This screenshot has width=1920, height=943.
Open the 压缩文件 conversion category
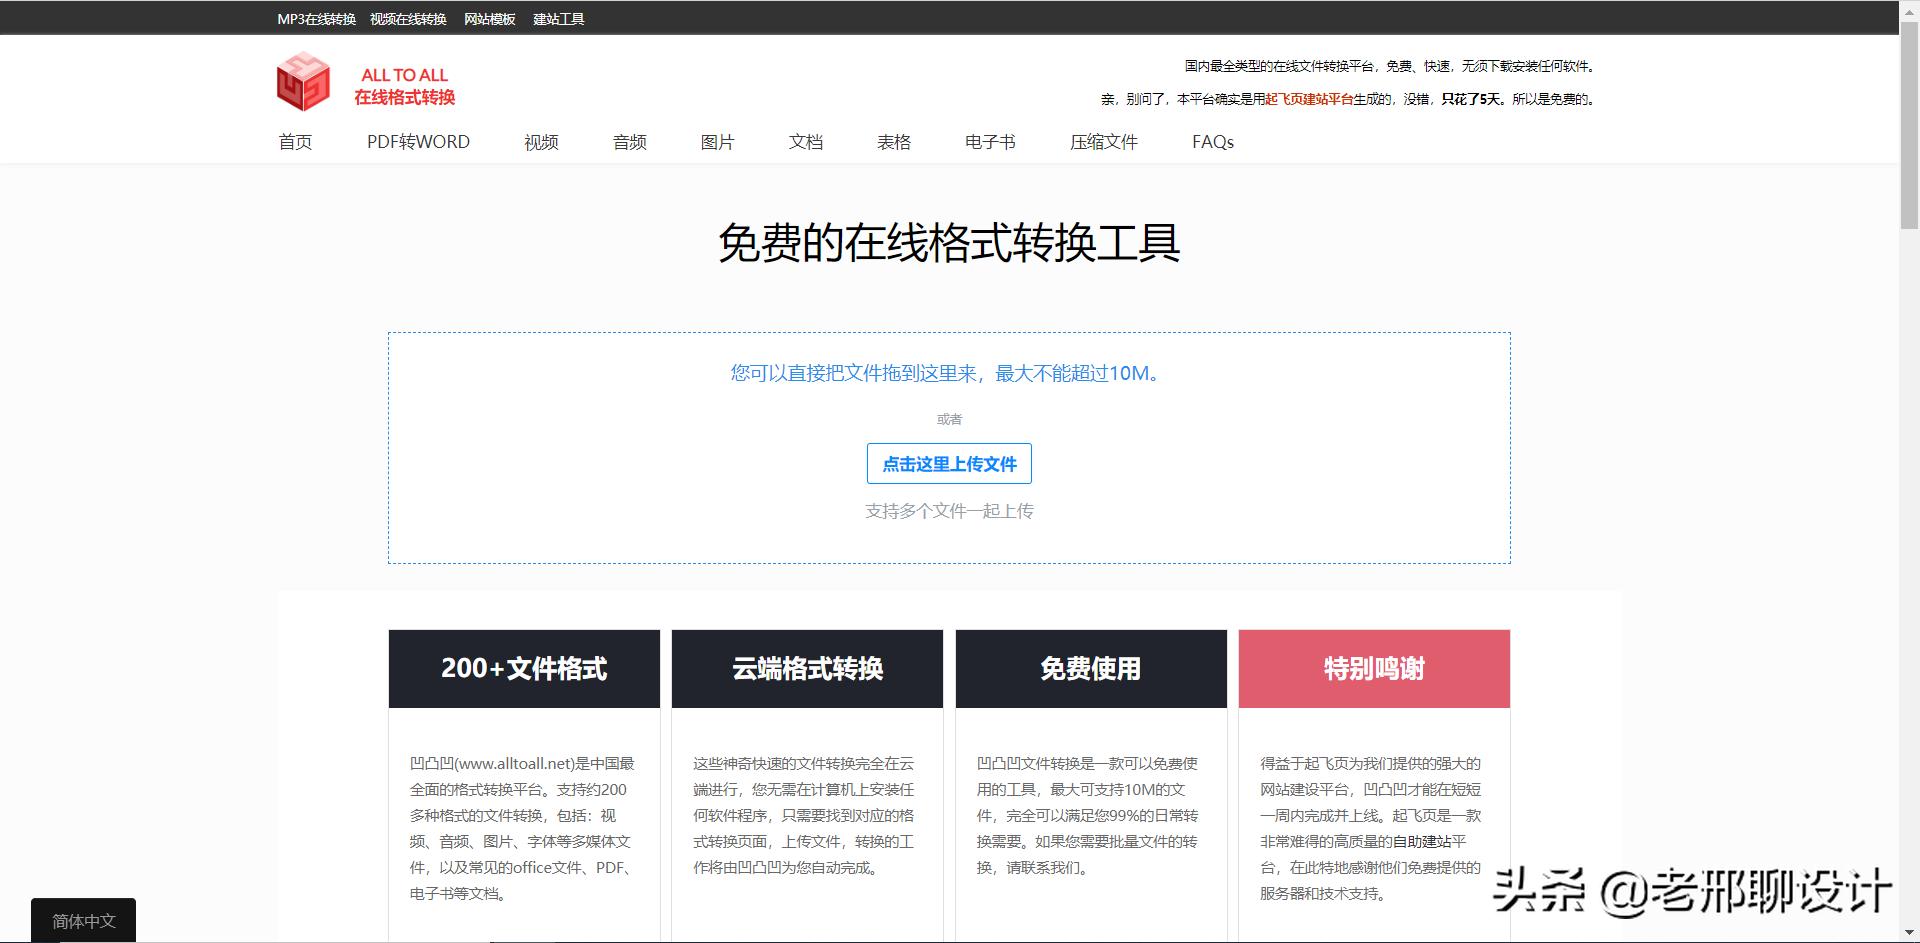coord(1103,142)
